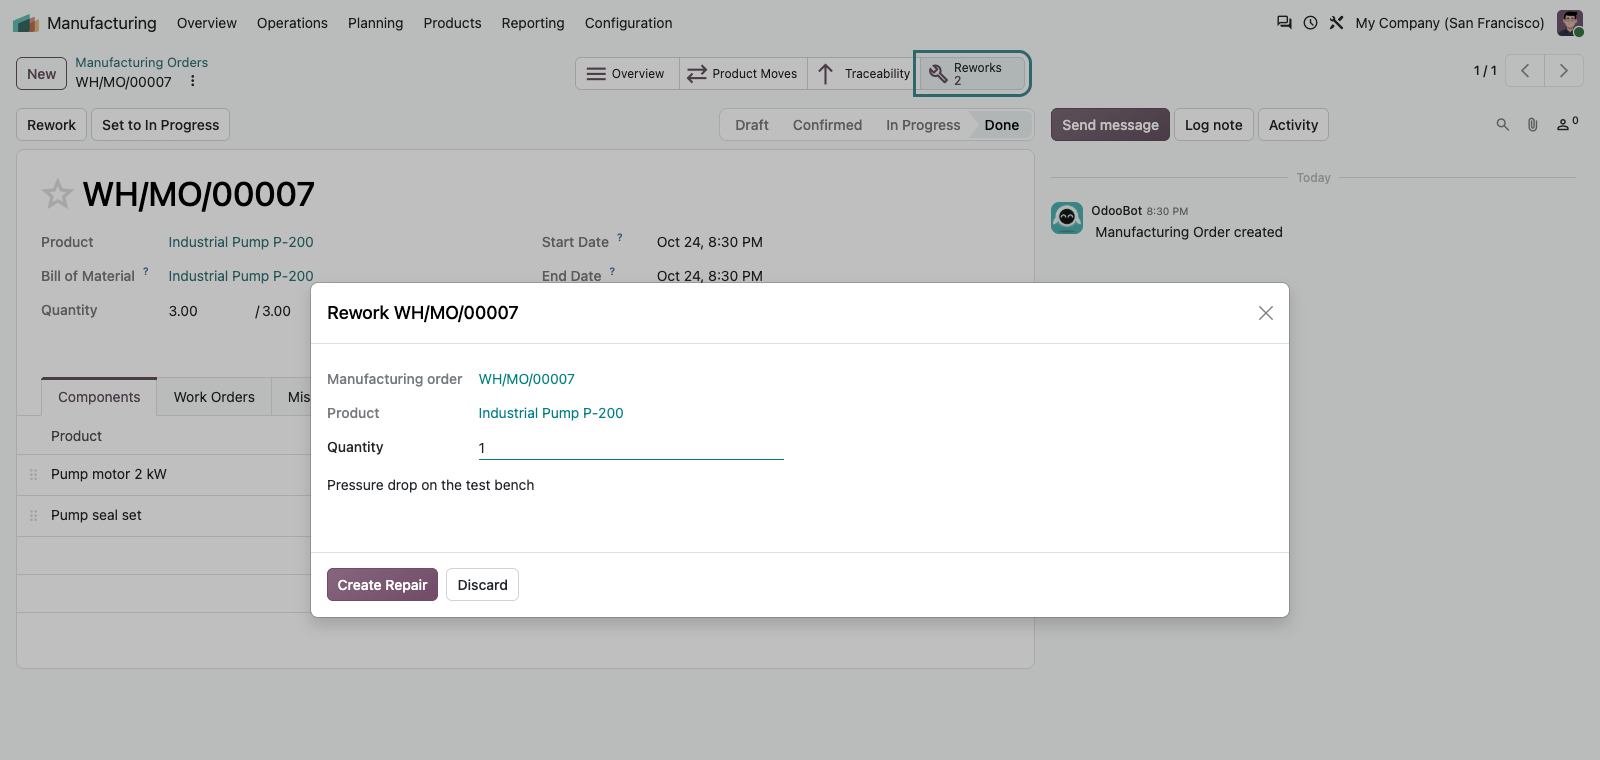Click Set to In Progress button
Image resolution: width=1600 pixels, height=760 pixels.
(x=160, y=125)
